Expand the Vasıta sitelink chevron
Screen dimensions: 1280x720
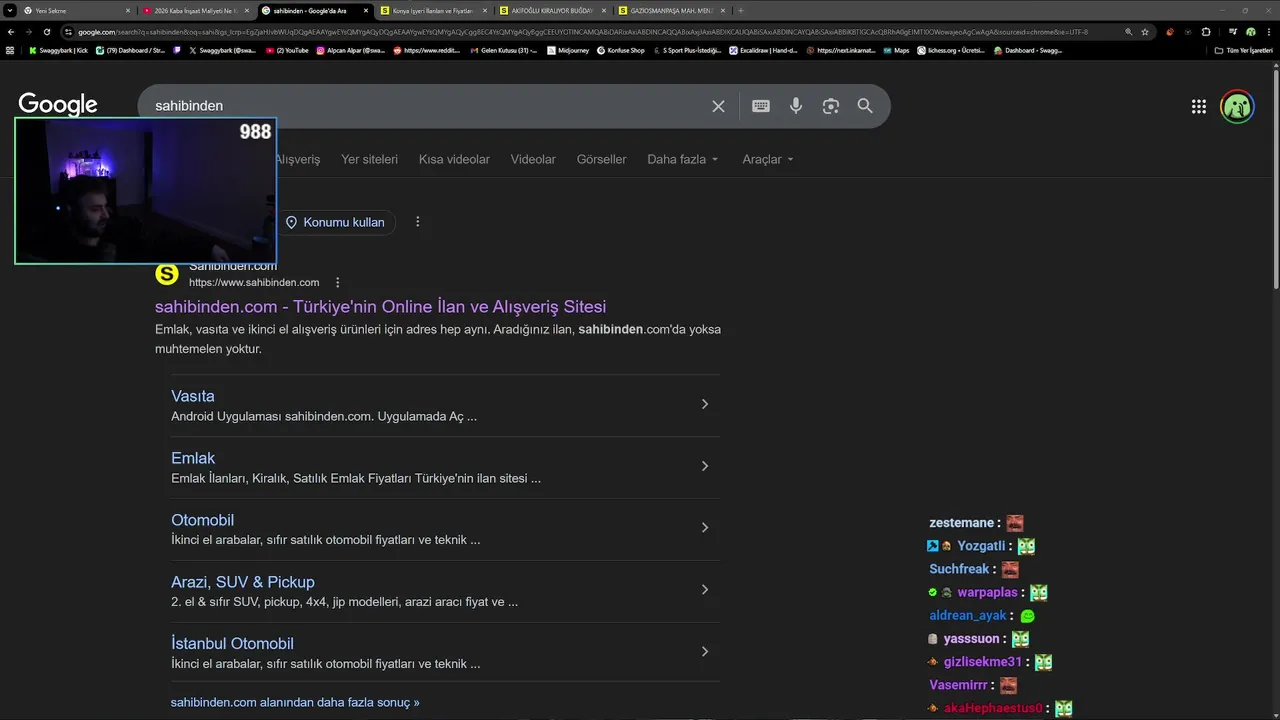(x=704, y=404)
